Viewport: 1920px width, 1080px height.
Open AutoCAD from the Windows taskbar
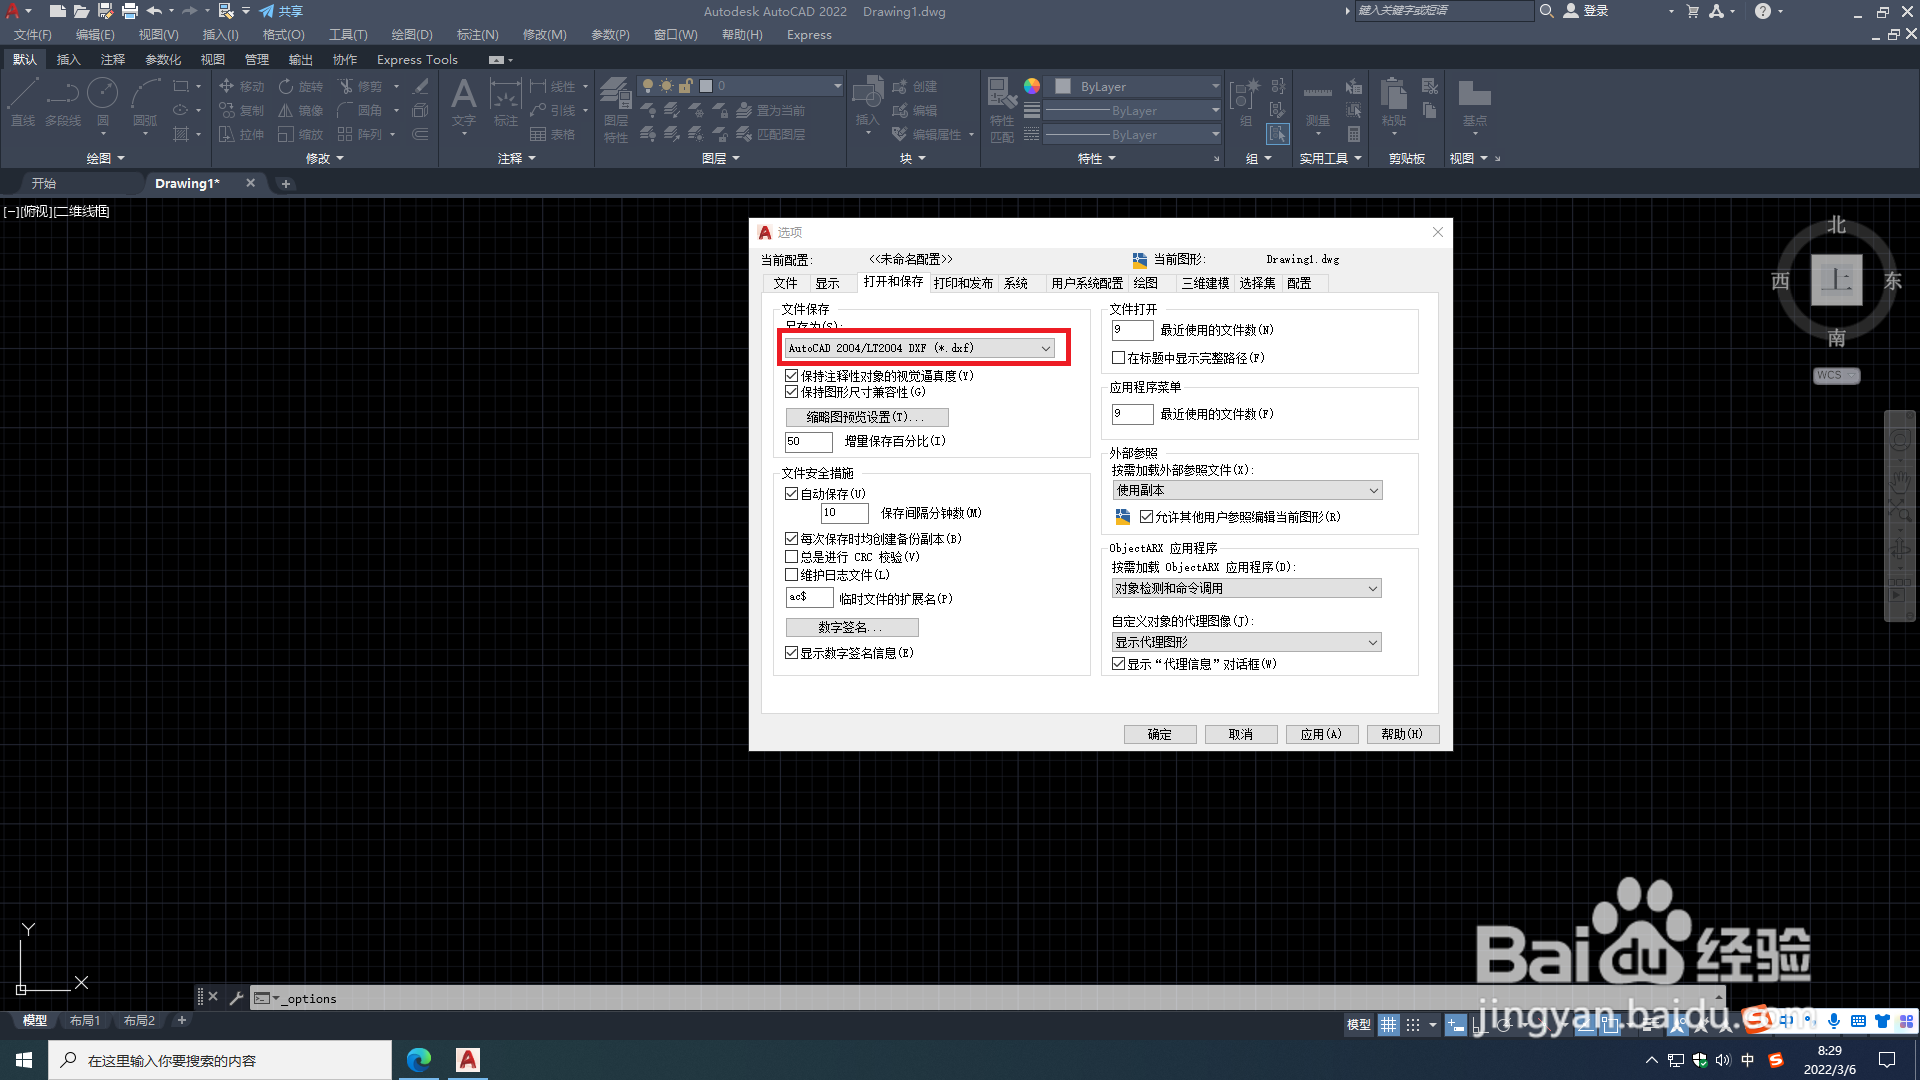[x=468, y=1060]
